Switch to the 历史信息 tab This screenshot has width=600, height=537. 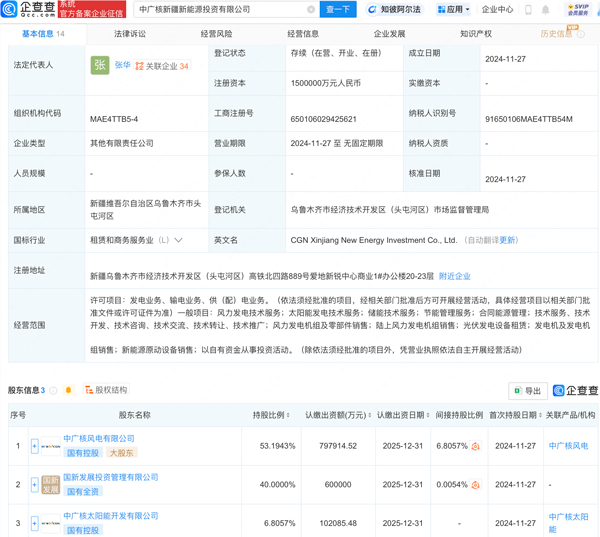[x=556, y=34]
